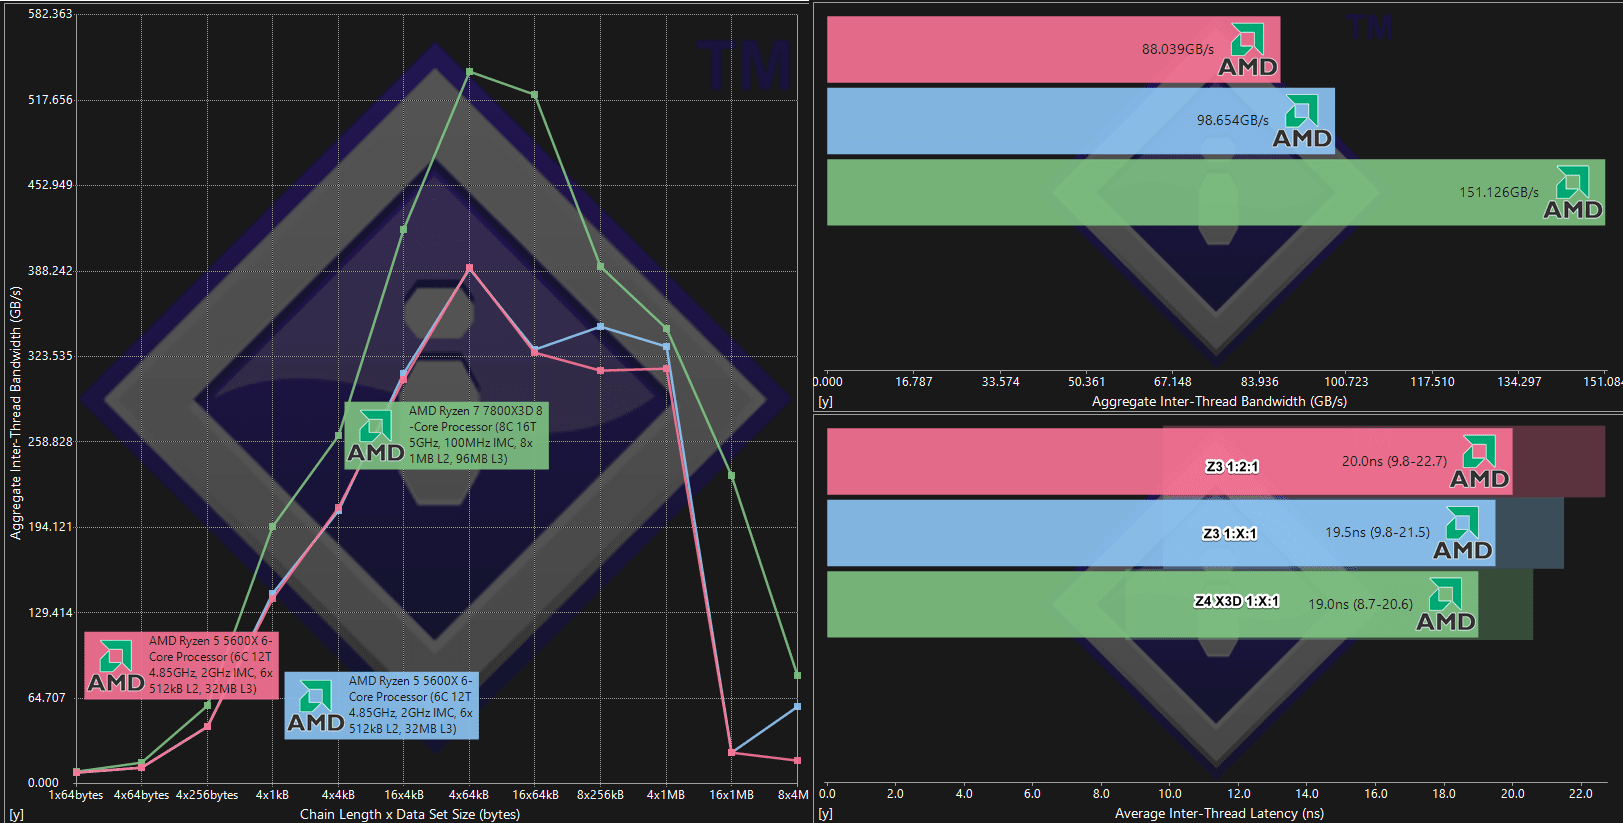1623x823 pixels.
Task: Click the [y] label under the bandwidth bar chart
Action: point(825,402)
